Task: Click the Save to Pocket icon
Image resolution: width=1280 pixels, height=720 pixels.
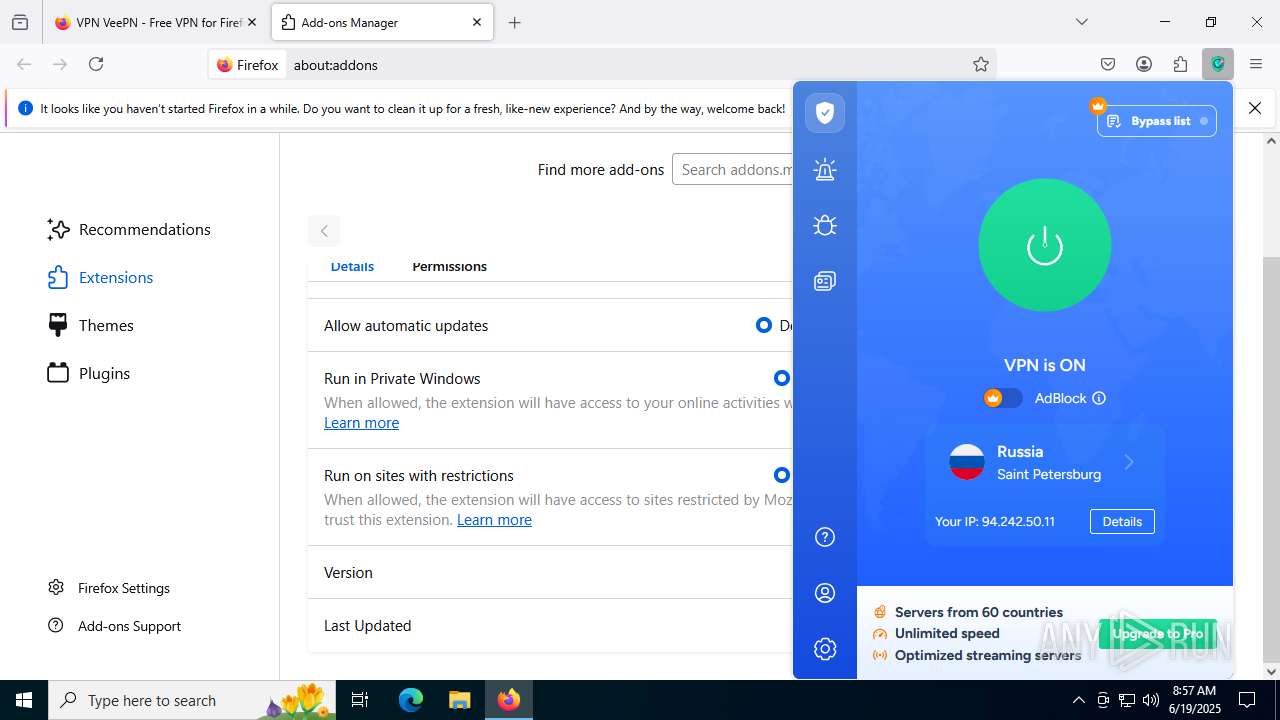Action: [x=1108, y=64]
